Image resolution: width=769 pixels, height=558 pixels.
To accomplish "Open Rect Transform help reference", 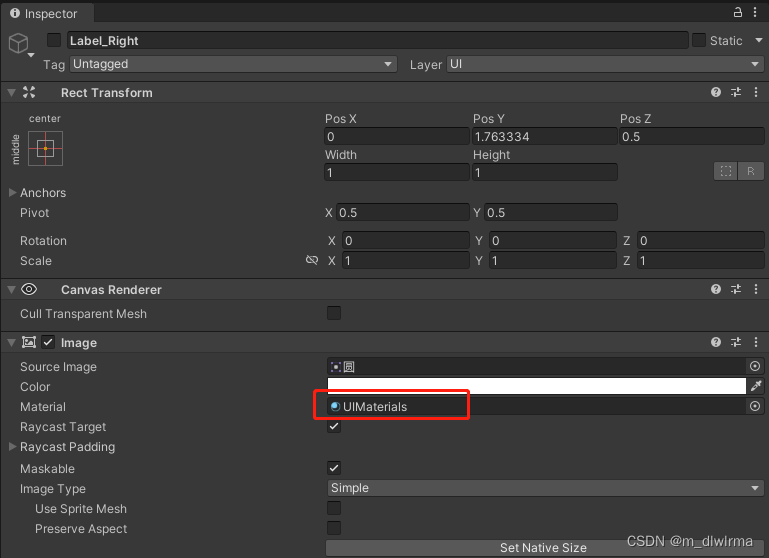I will 716,92.
